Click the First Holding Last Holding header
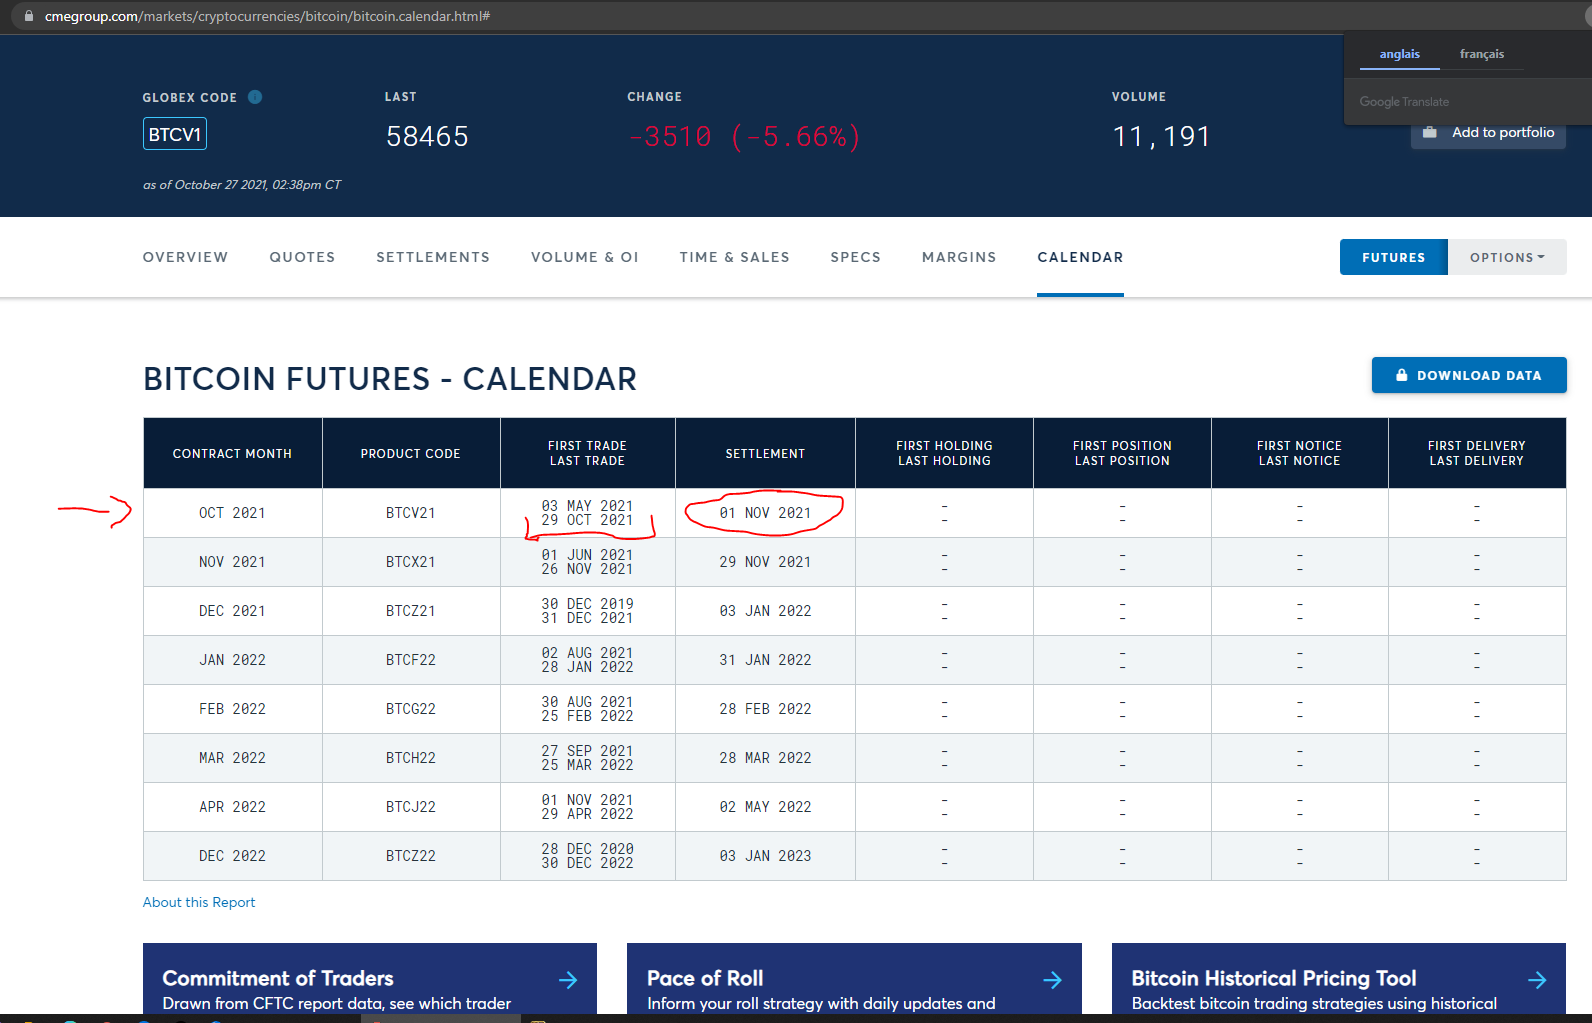 [x=944, y=453]
